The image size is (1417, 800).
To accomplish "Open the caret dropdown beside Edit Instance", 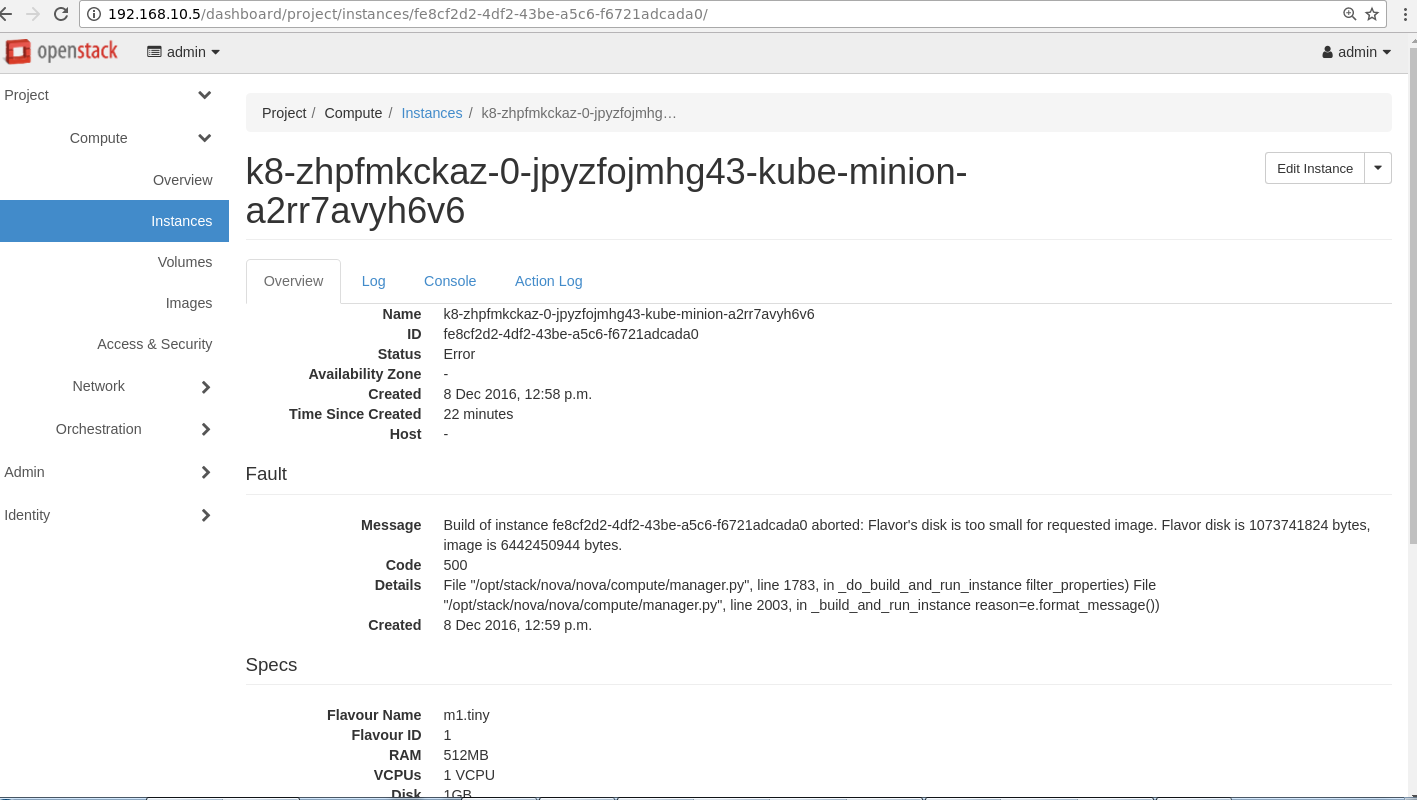I will tap(1378, 168).
